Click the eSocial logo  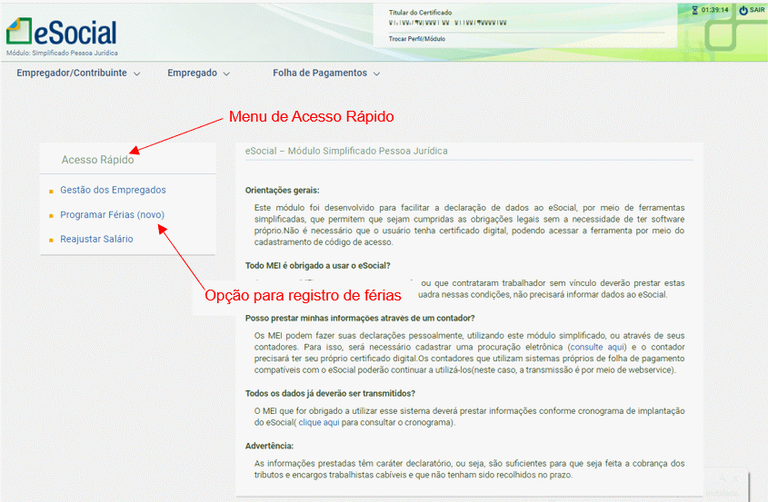(x=61, y=32)
